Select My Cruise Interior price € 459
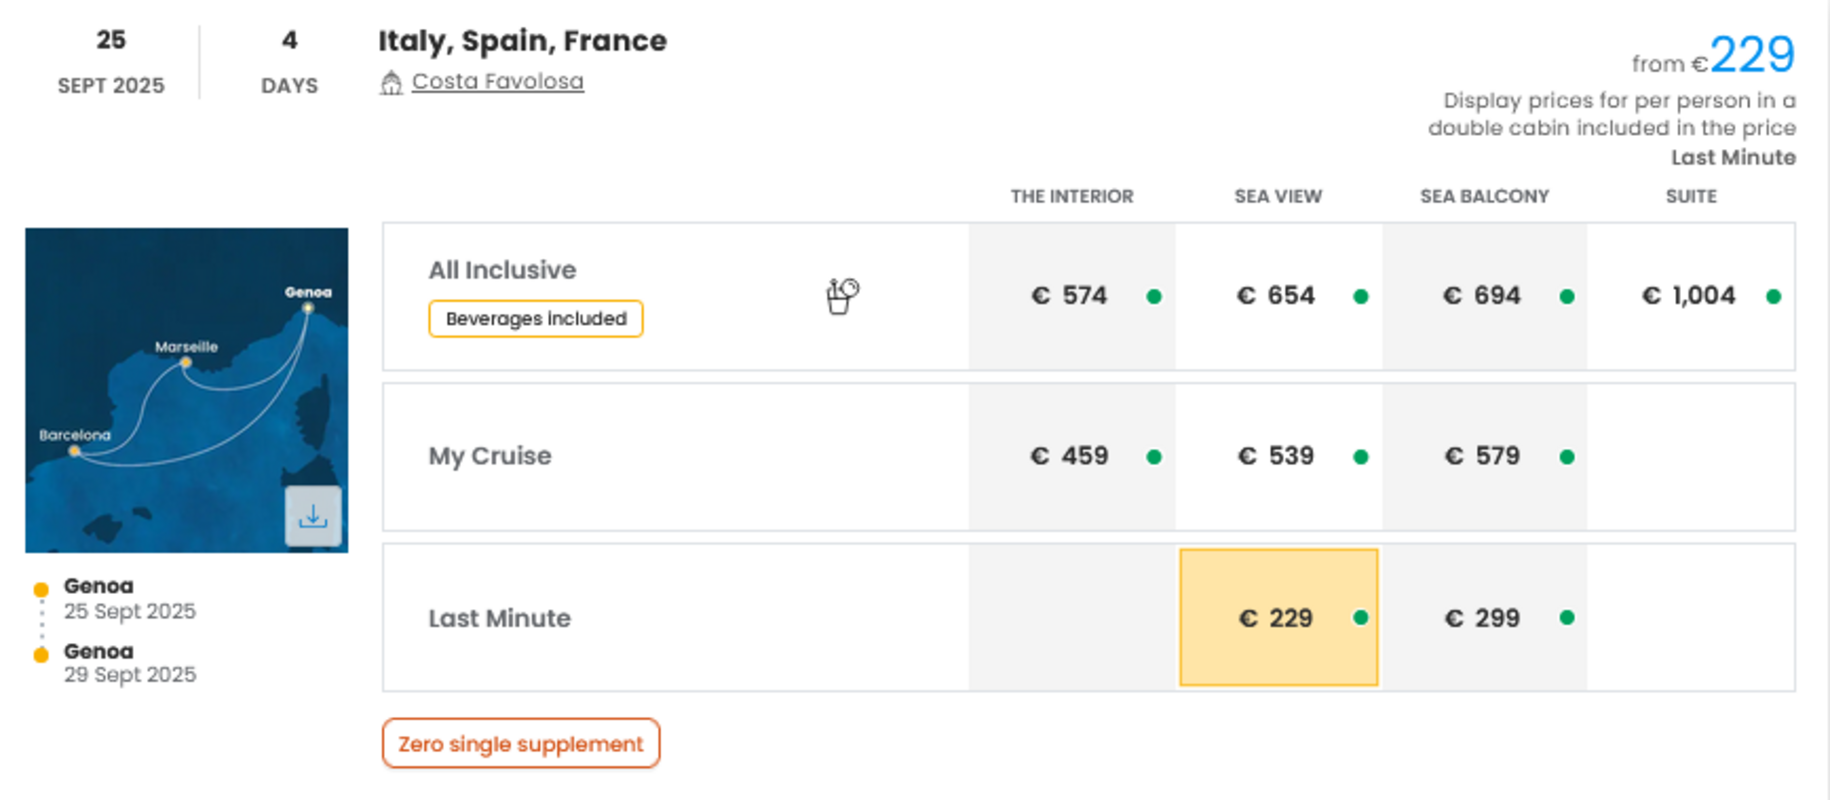1830x800 pixels. click(1072, 456)
